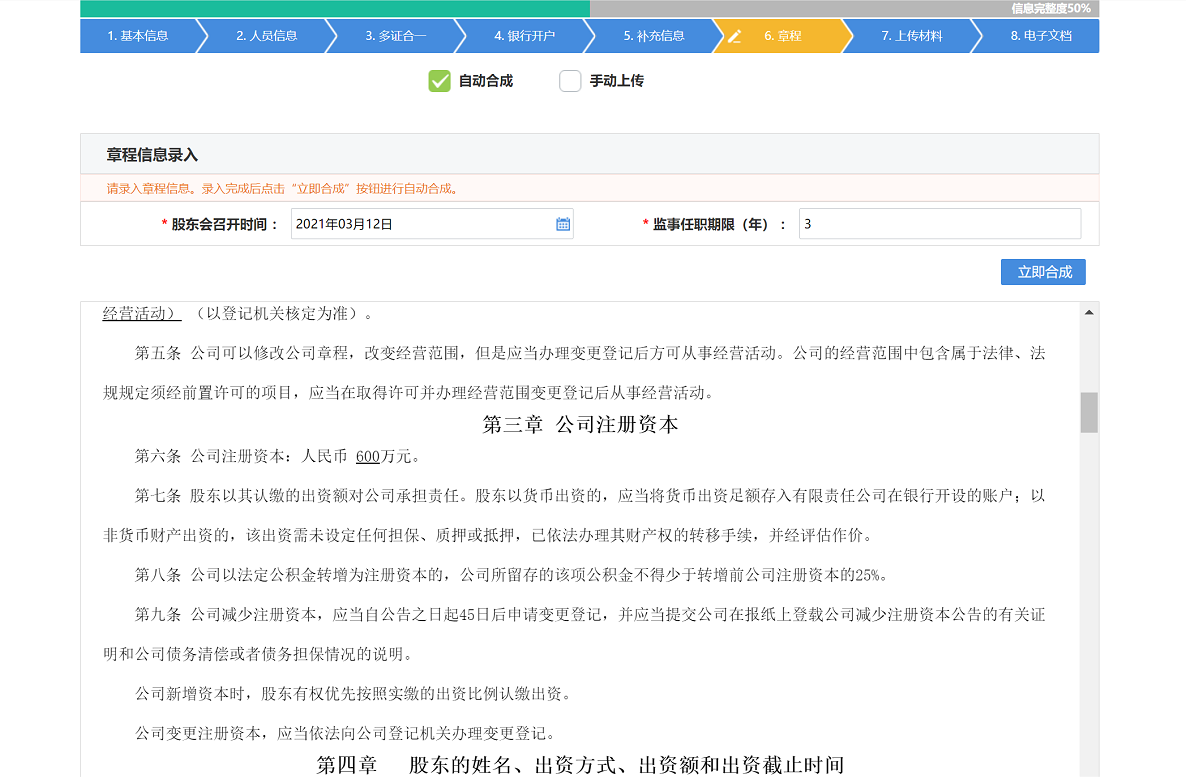Open the calendar picker for 股东会召开时间
The image size is (1186, 777).
[x=563, y=224]
